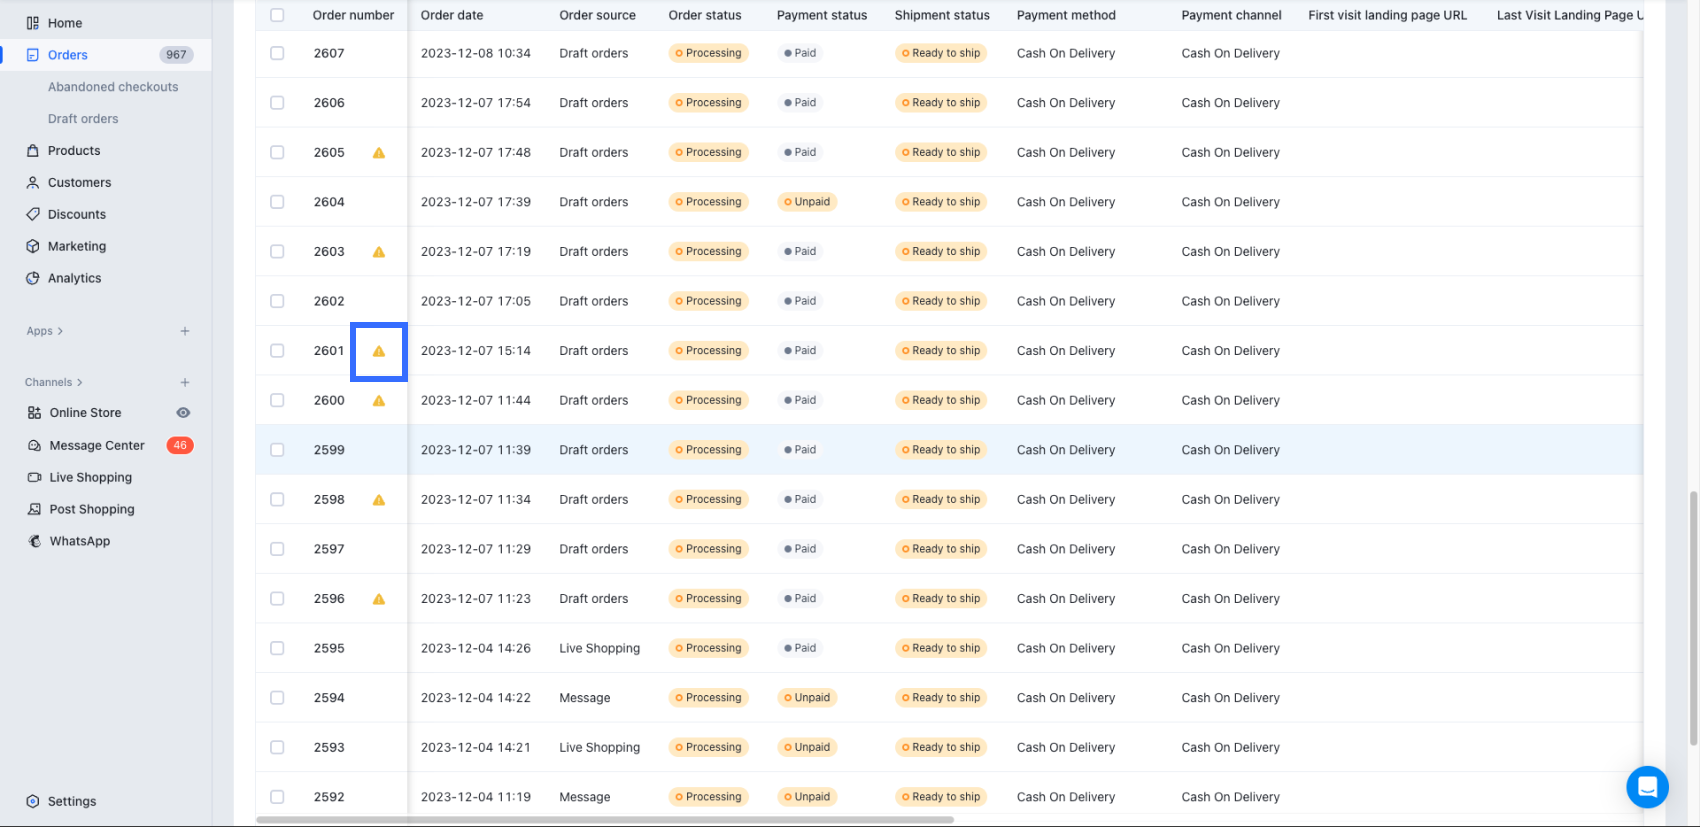
Task: Tick the checkbox for order 2597
Action: 277,549
